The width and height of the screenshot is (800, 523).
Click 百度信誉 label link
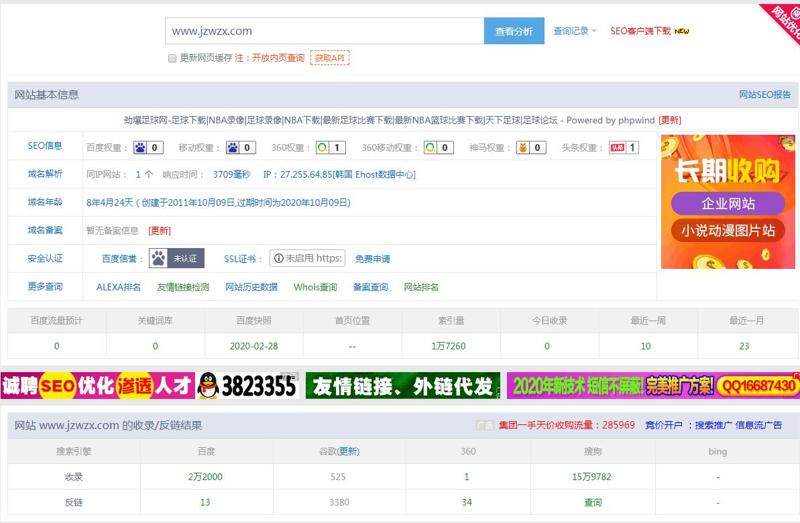pos(119,259)
